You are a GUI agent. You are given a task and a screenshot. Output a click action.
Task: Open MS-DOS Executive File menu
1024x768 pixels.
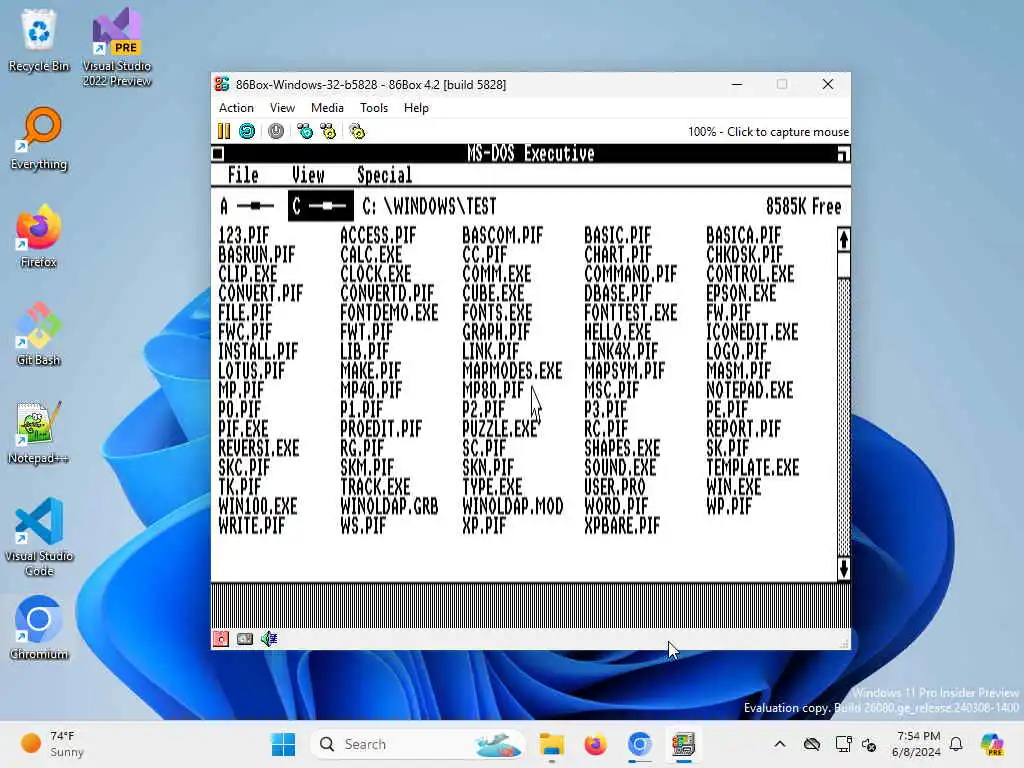coord(243,175)
